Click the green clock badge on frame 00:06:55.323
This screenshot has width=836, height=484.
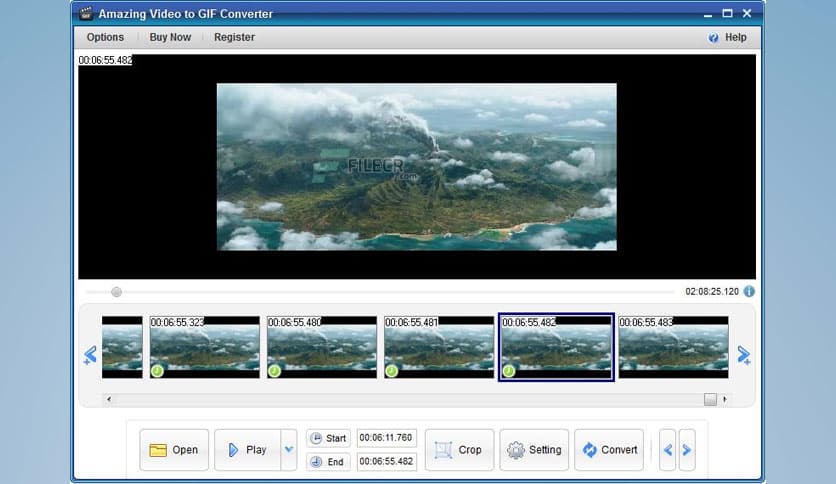157,370
